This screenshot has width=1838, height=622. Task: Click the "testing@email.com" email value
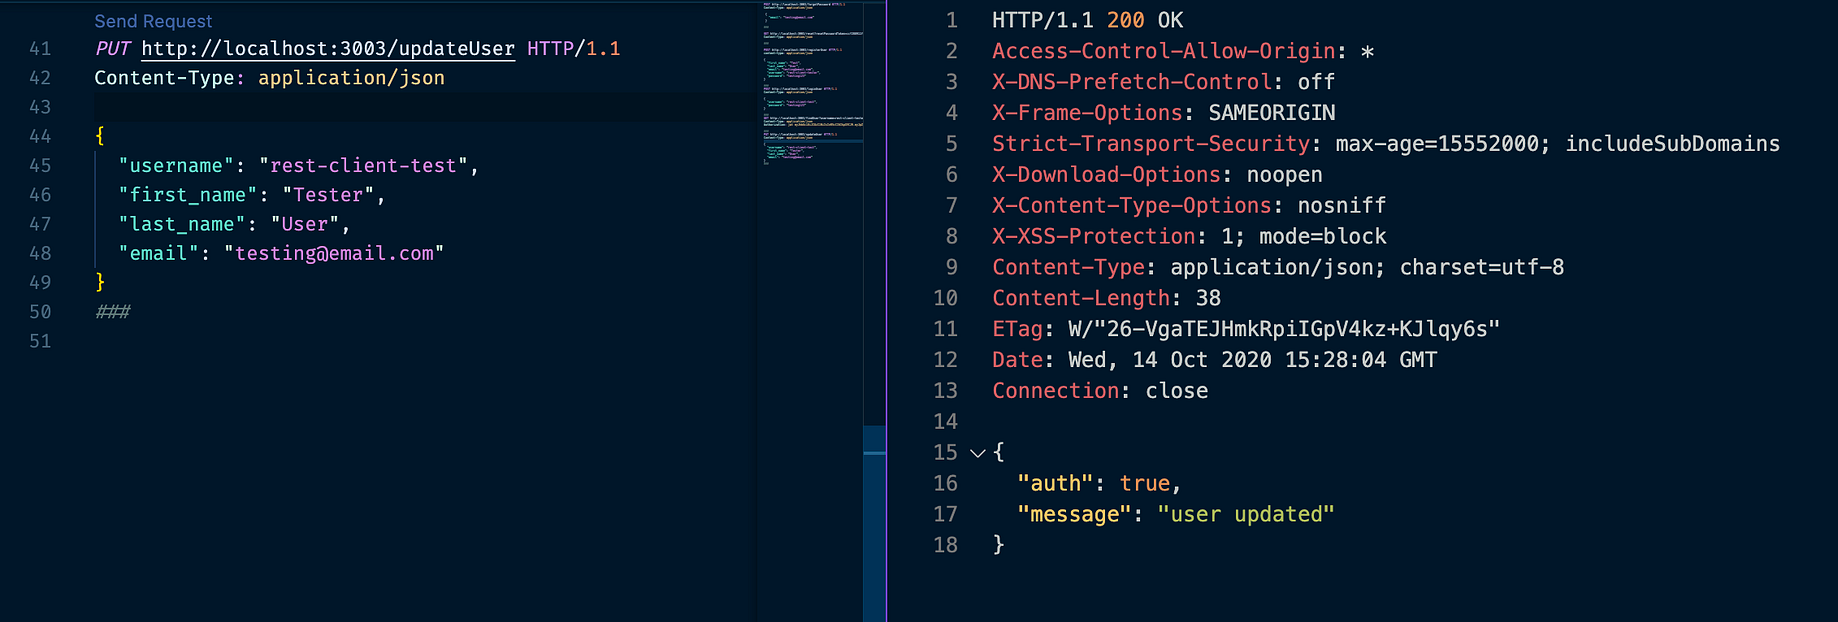pos(334,254)
